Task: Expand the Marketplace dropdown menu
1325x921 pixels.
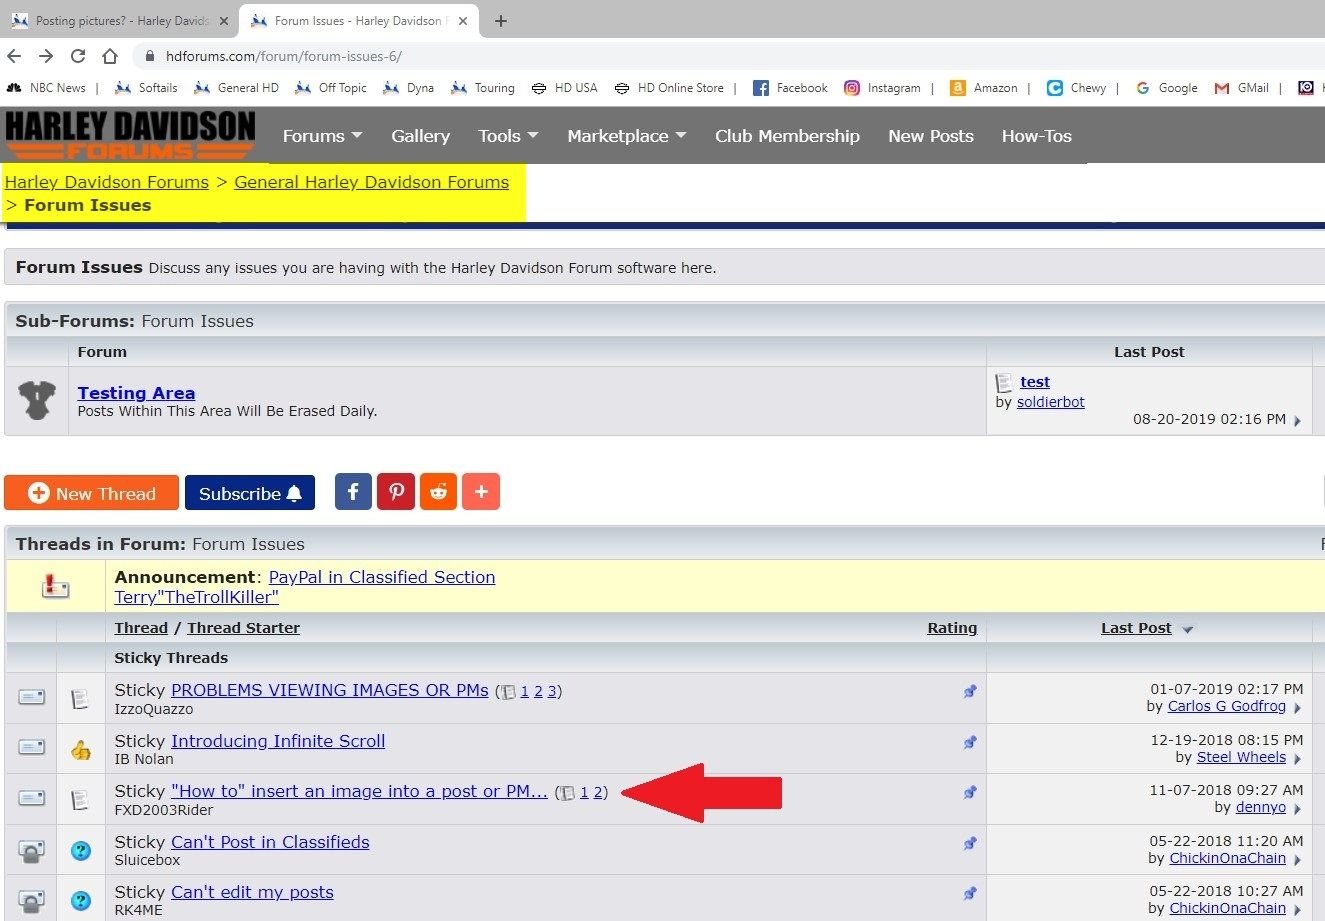Action: click(626, 136)
